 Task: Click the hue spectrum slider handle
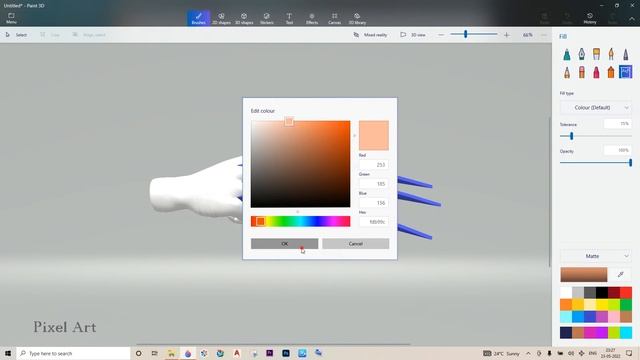pos(260,222)
